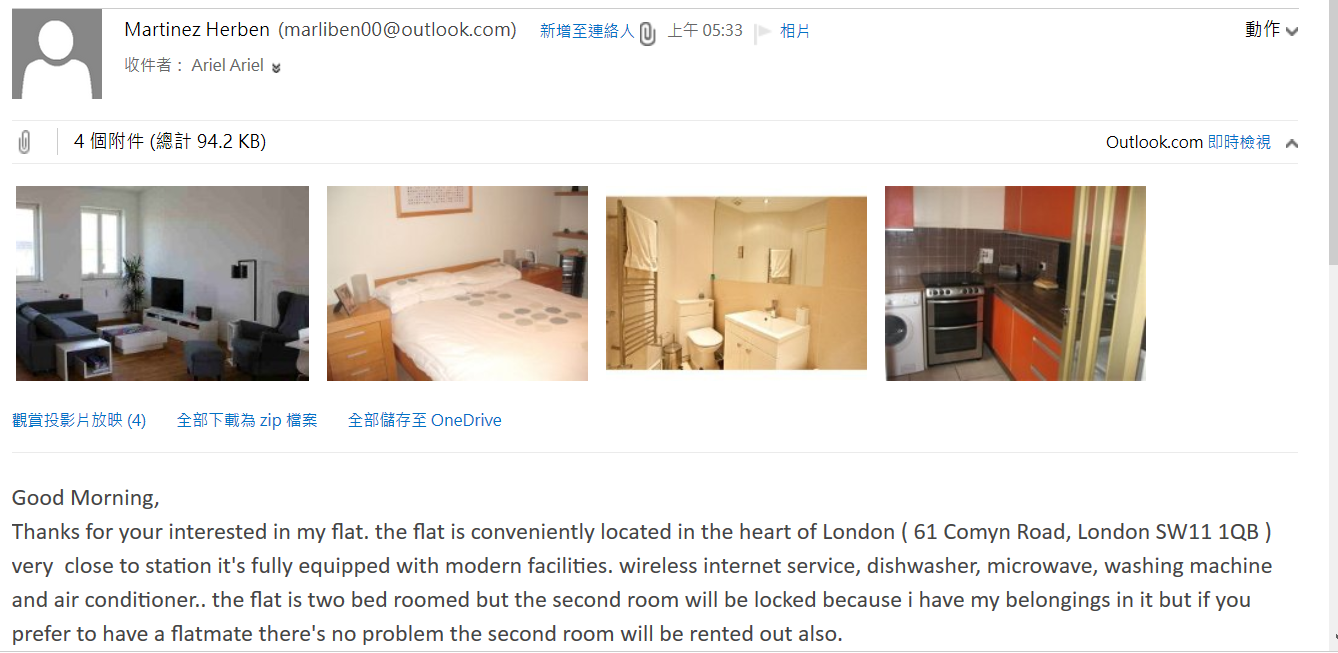1338x653 pixels.
Task: Click the 相片 category link
Action: (795, 31)
